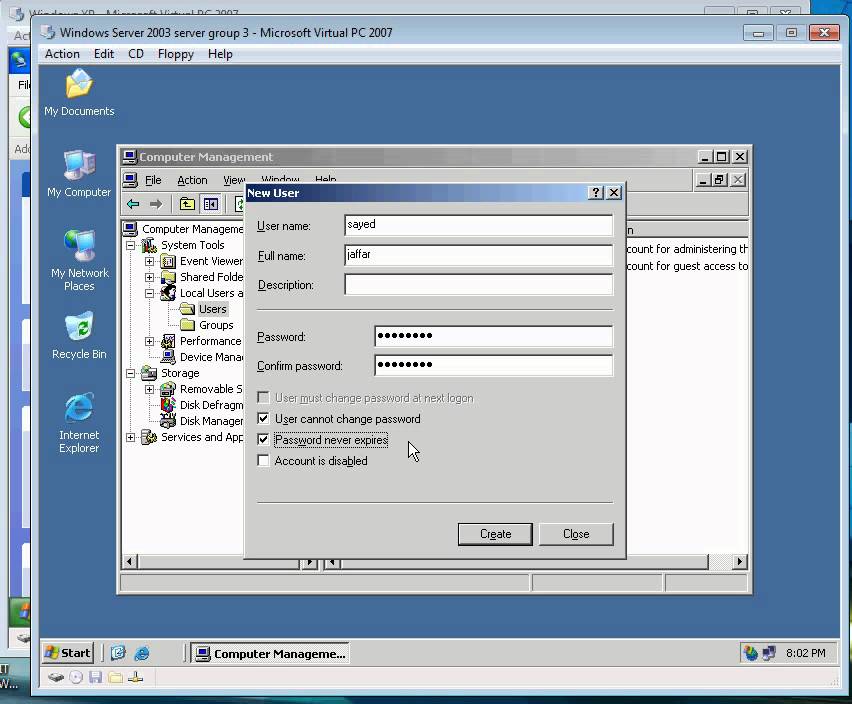Collapse the Storage node
Screen dimensions: 852x704
(x=130, y=373)
